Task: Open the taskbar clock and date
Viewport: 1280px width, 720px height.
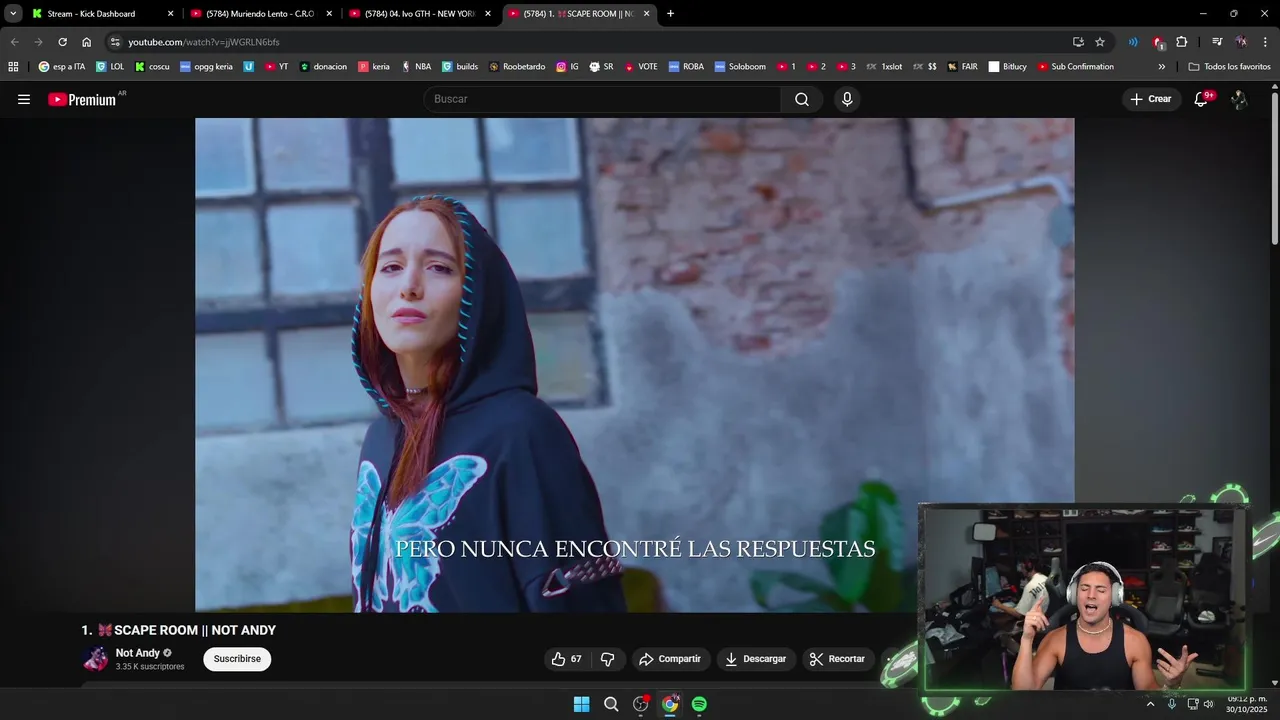Action: point(1246,704)
